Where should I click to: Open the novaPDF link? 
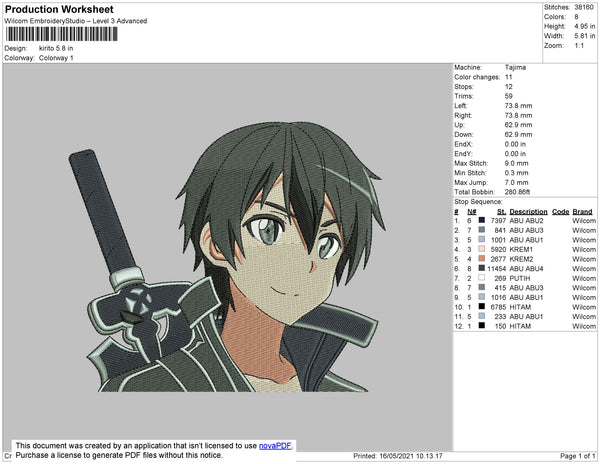(x=275, y=446)
